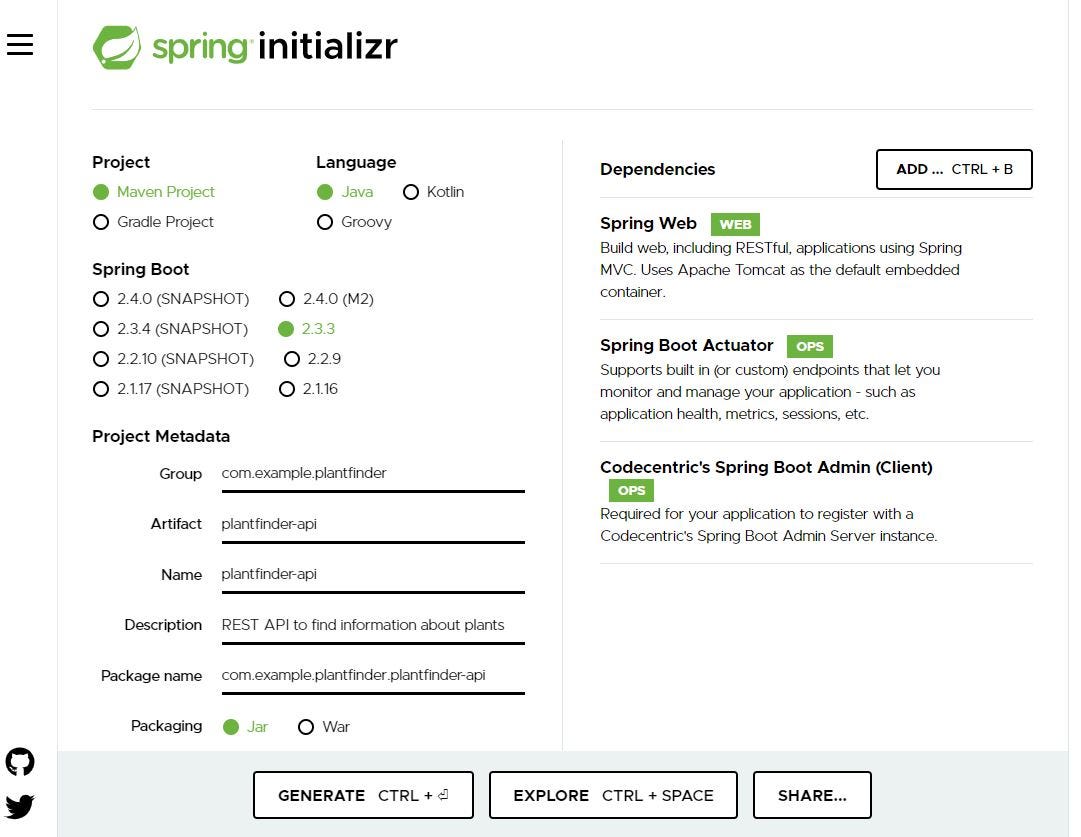Select Spring Boot 2.4.0 (M2)
Image resolution: width=1081 pixels, height=837 pixels.
[326, 299]
